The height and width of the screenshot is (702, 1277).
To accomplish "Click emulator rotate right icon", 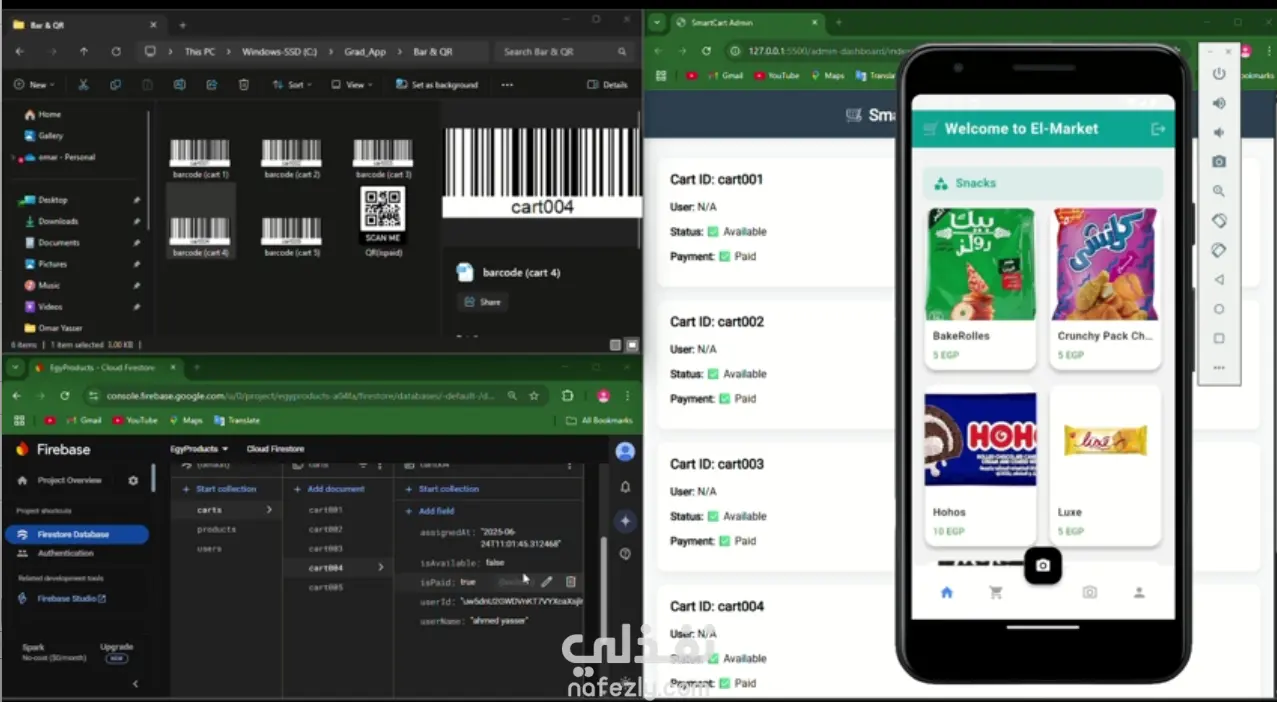I will [x=1219, y=250].
